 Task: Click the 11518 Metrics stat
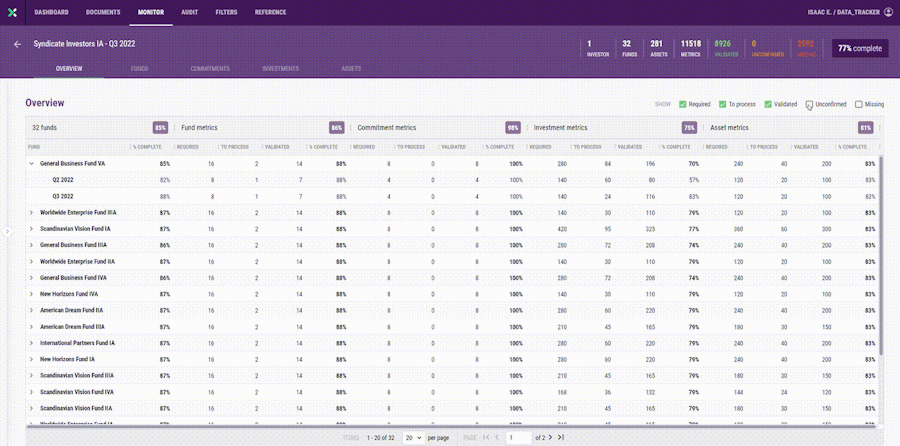point(690,48)
